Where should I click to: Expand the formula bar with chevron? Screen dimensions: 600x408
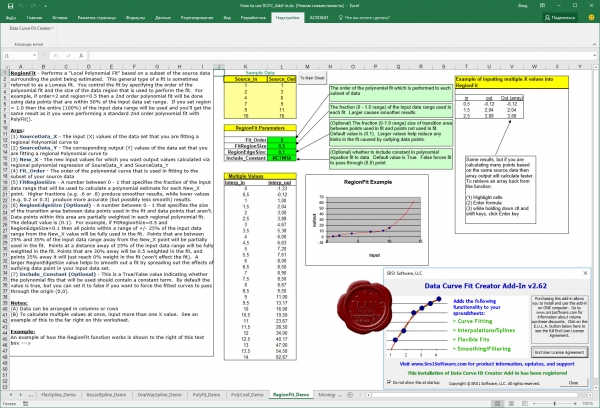click(595, 55)
